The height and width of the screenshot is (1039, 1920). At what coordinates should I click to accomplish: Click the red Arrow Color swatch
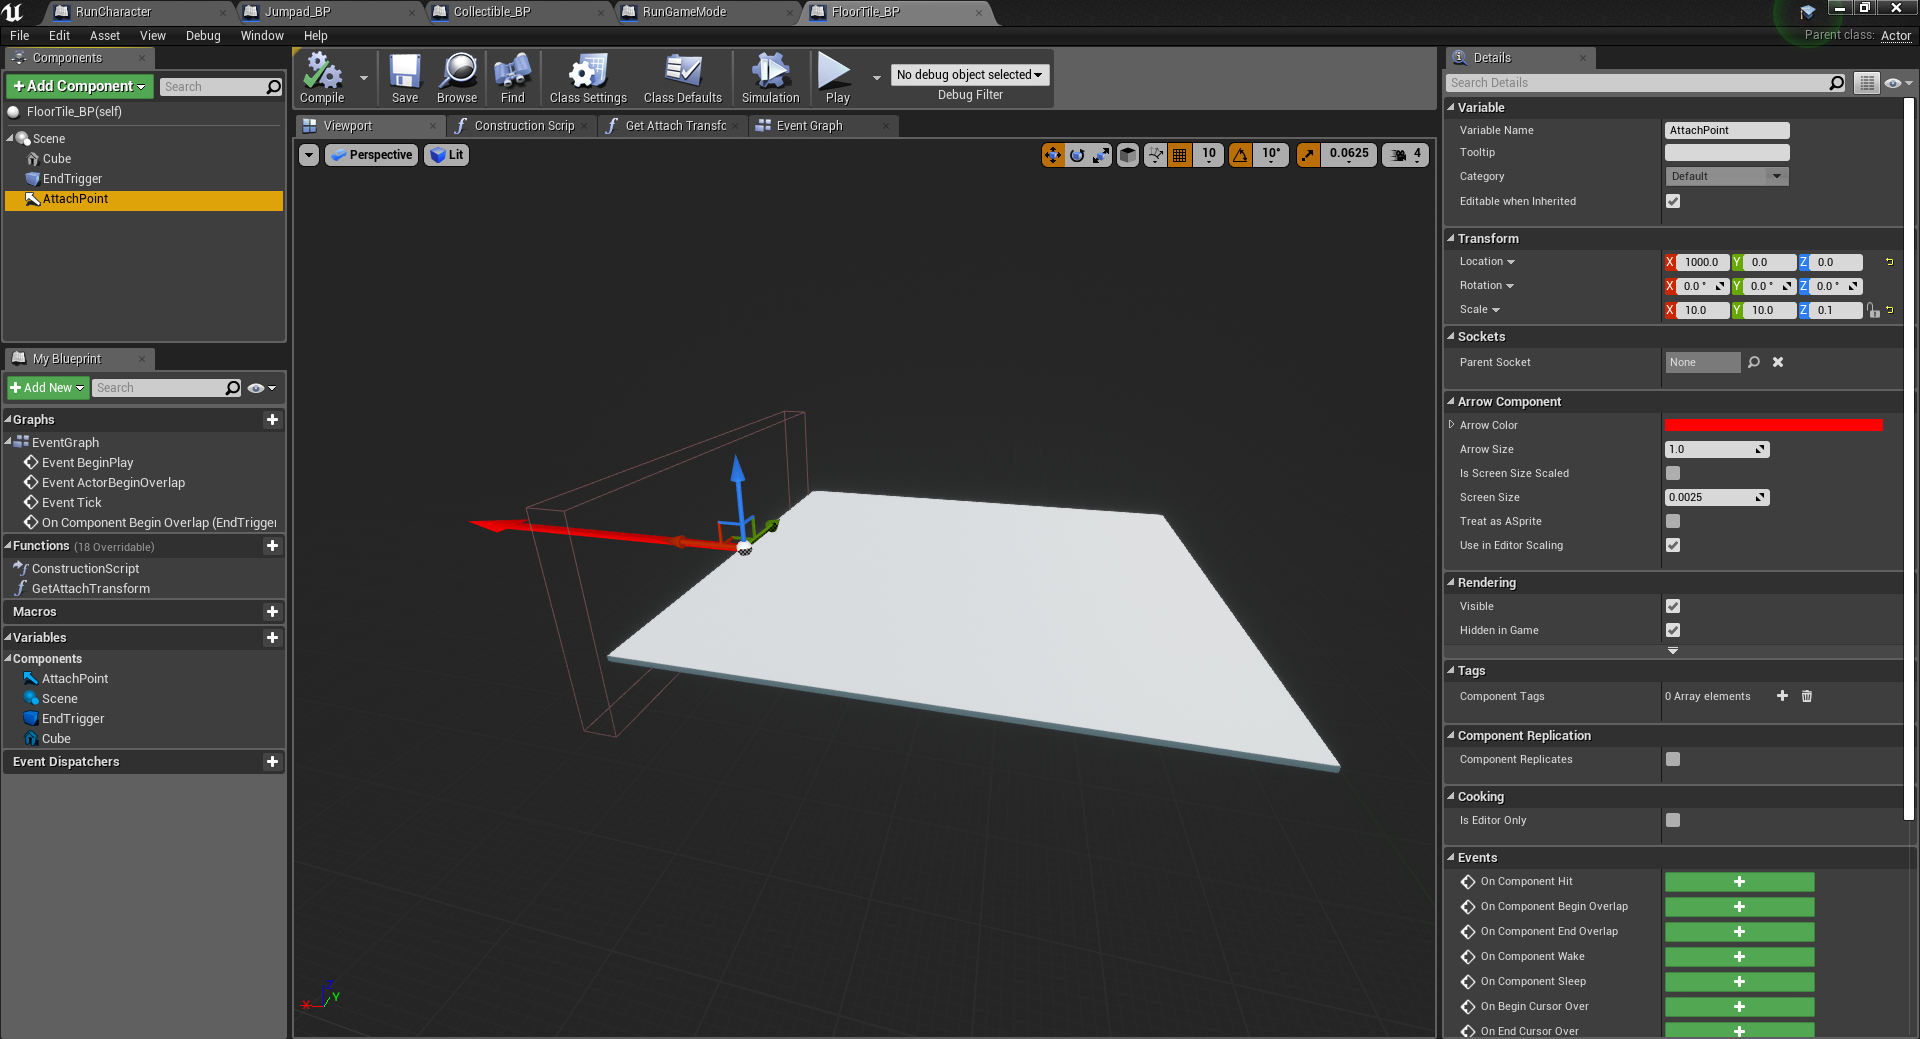(x=1773, y=426)
